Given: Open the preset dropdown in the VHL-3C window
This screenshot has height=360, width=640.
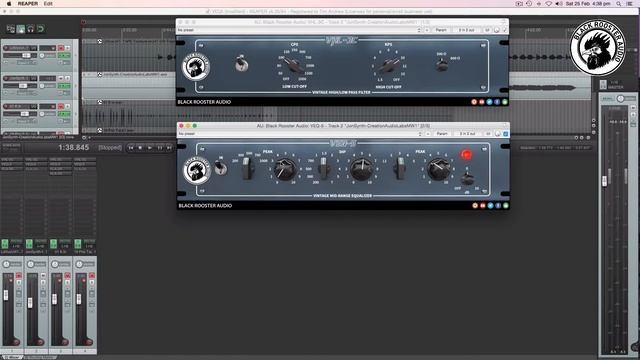Looking at the screenshot, I should tap(299, 30).
